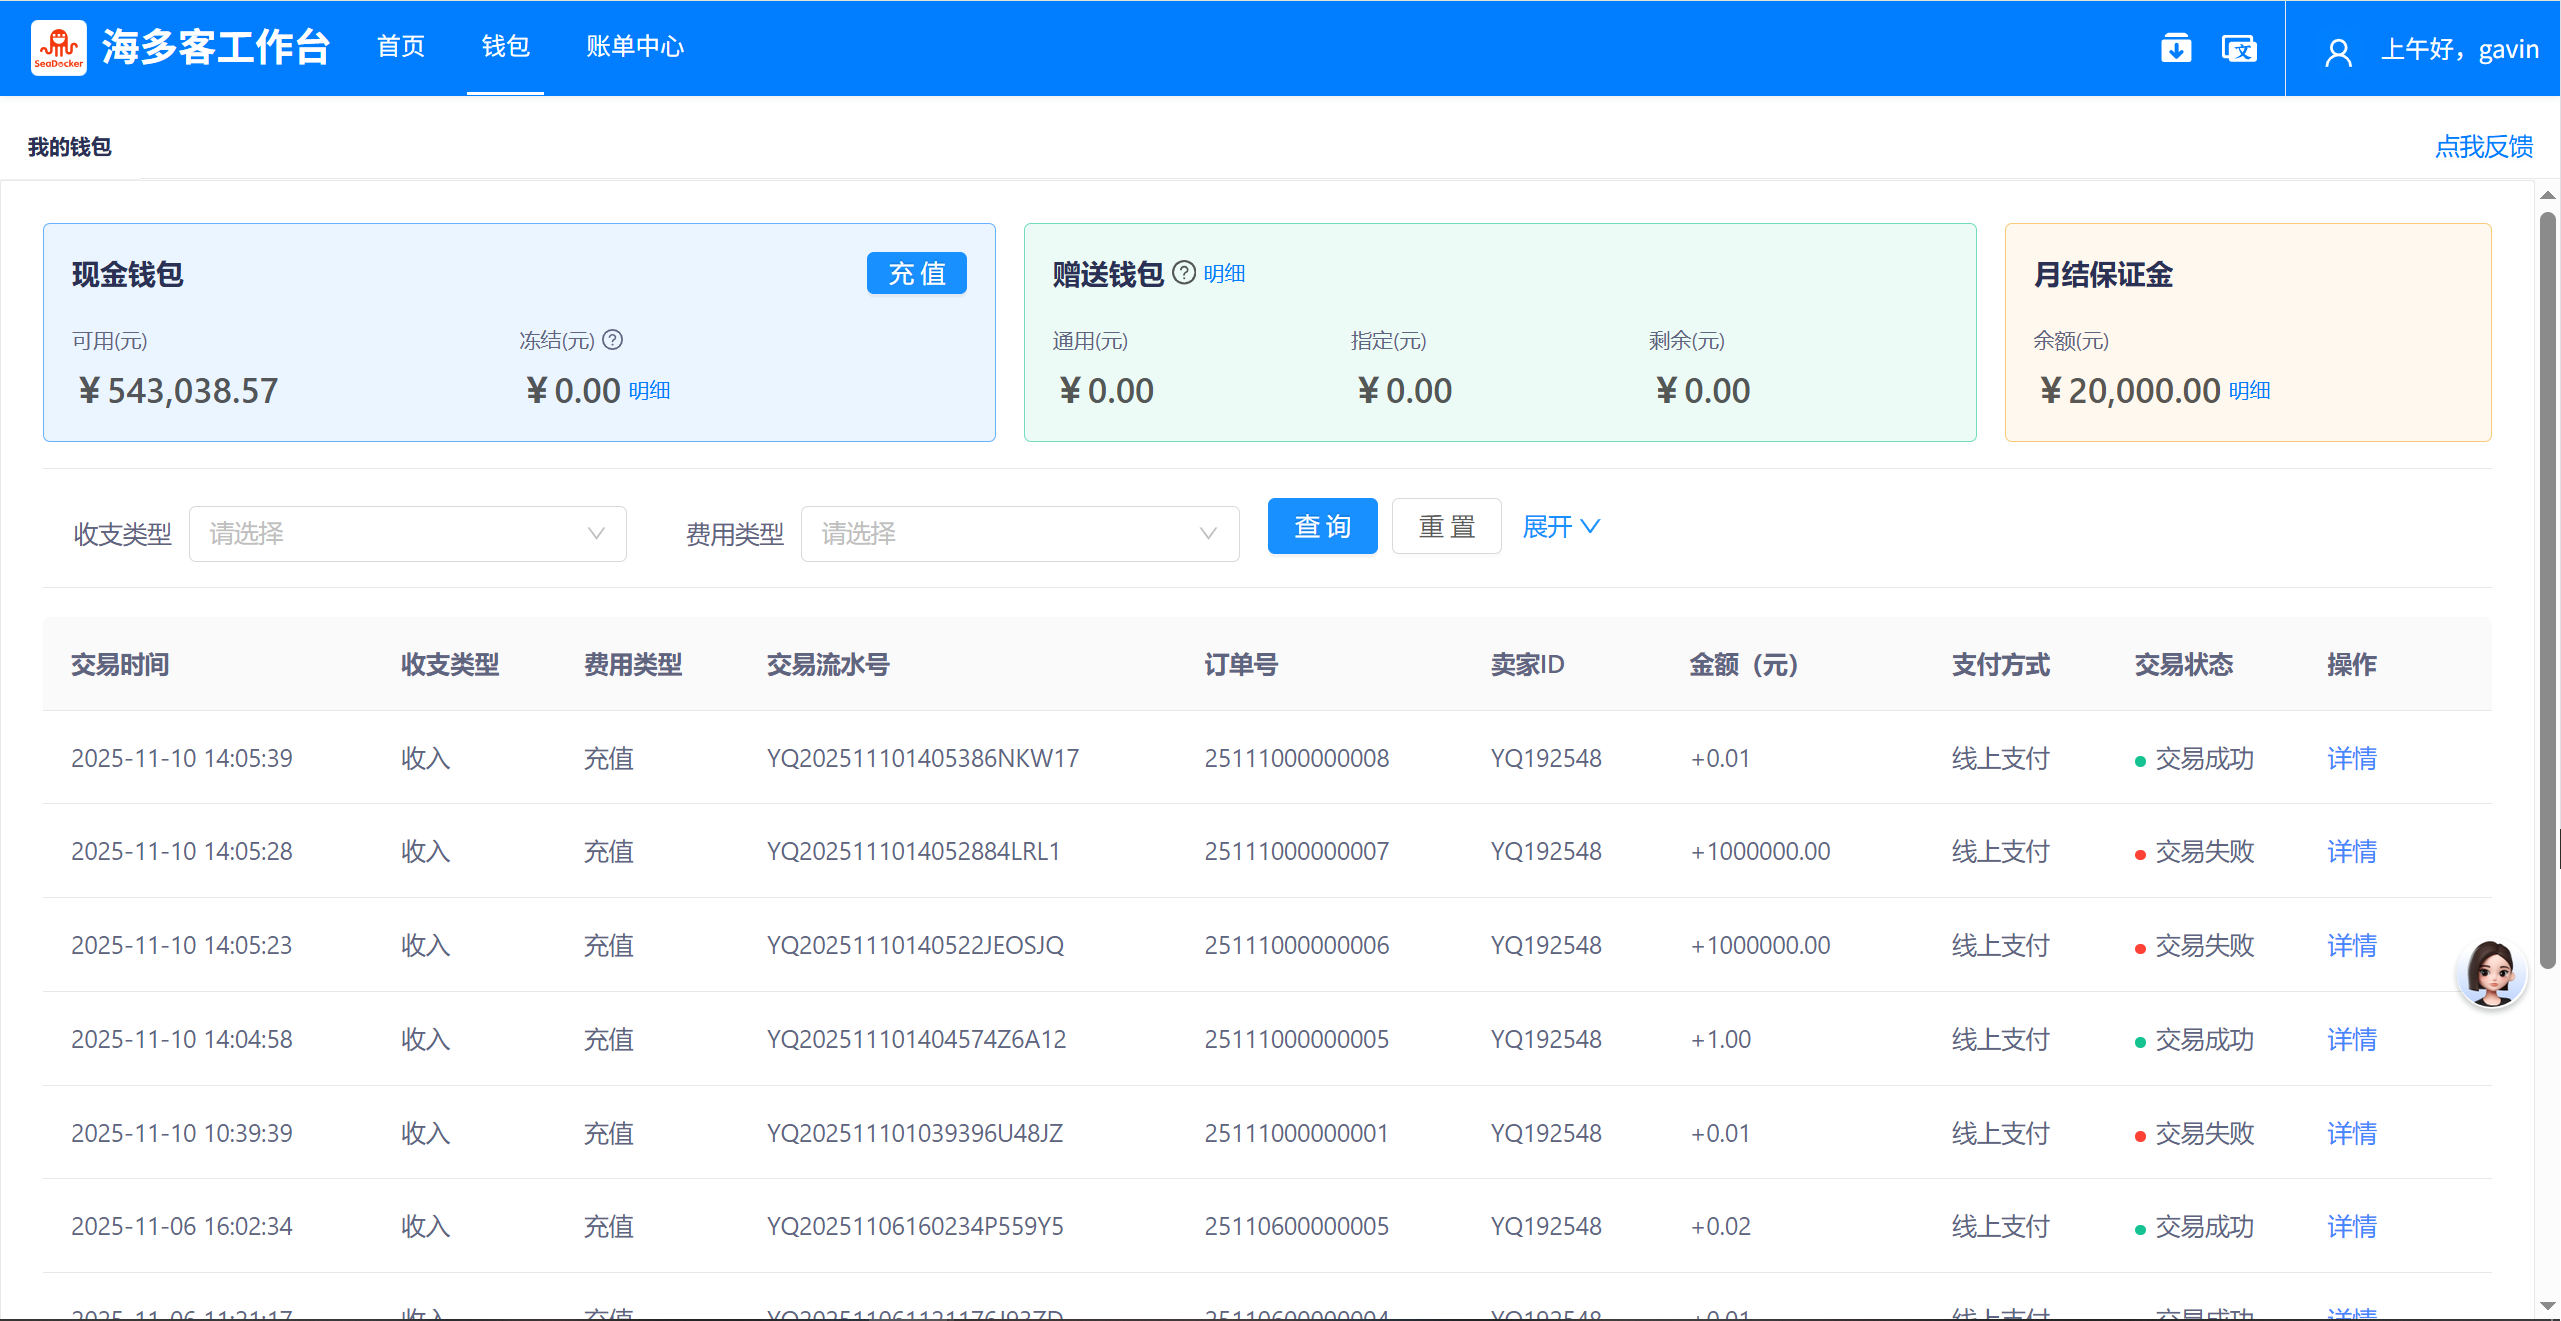Click help icon next to 冻结(元)

click(613, 340)
